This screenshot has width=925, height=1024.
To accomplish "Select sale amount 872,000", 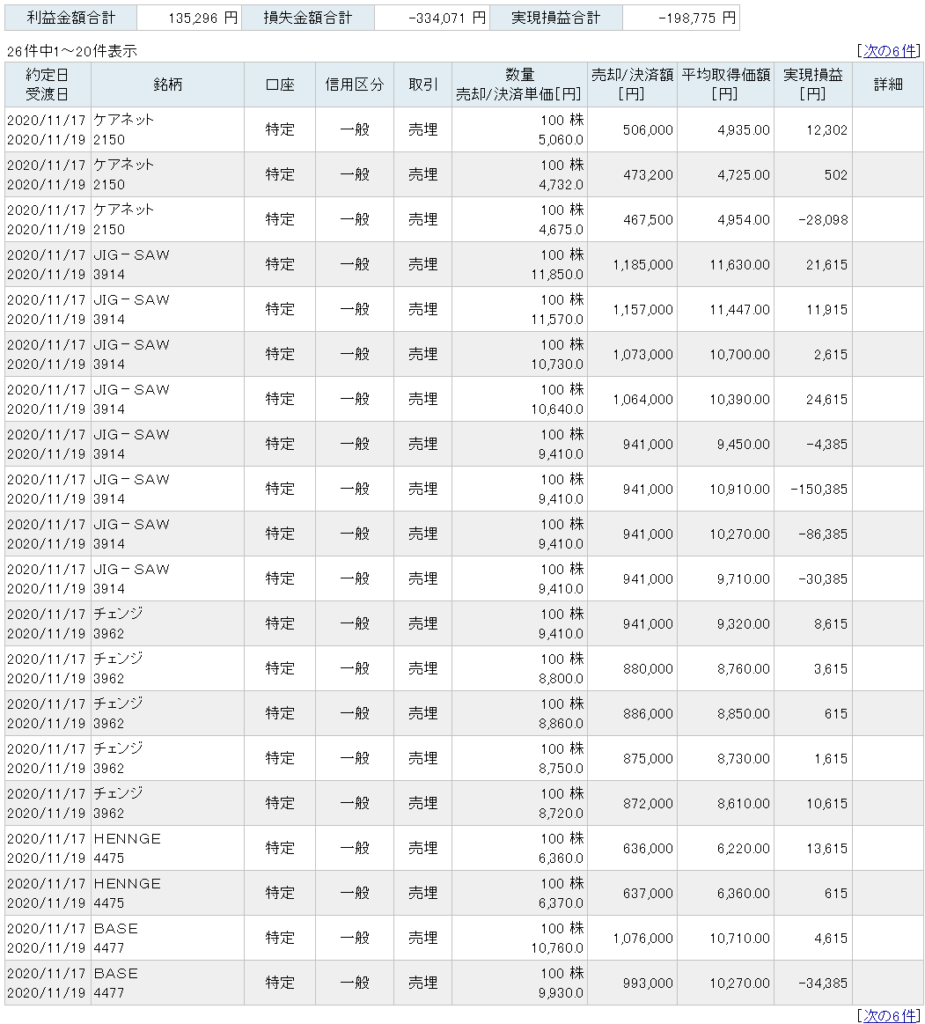I will click(647, 804).
